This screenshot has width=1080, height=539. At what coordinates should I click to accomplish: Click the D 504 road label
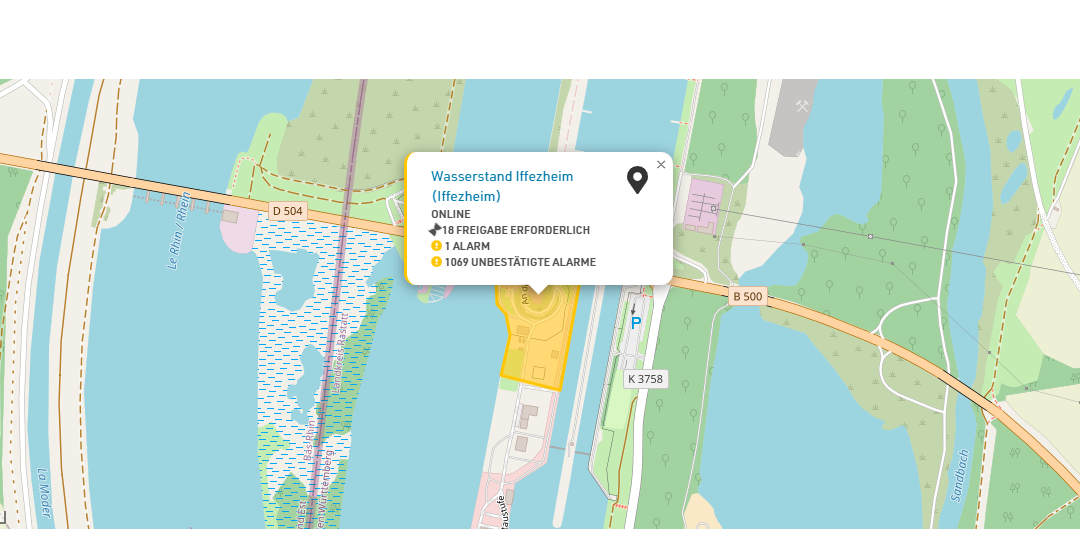click(286, 211)
